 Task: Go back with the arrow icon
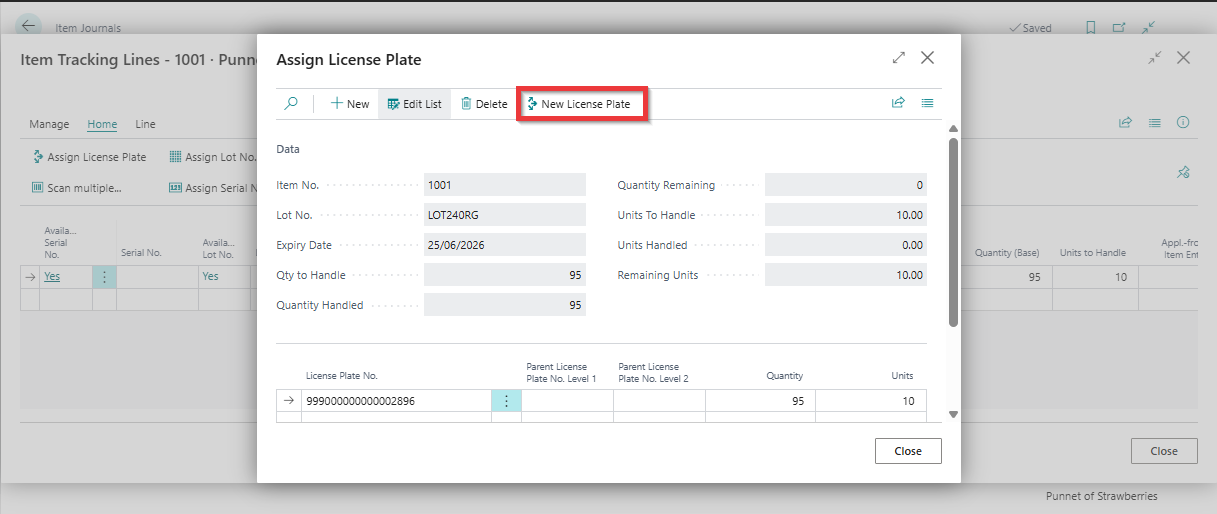27,26
